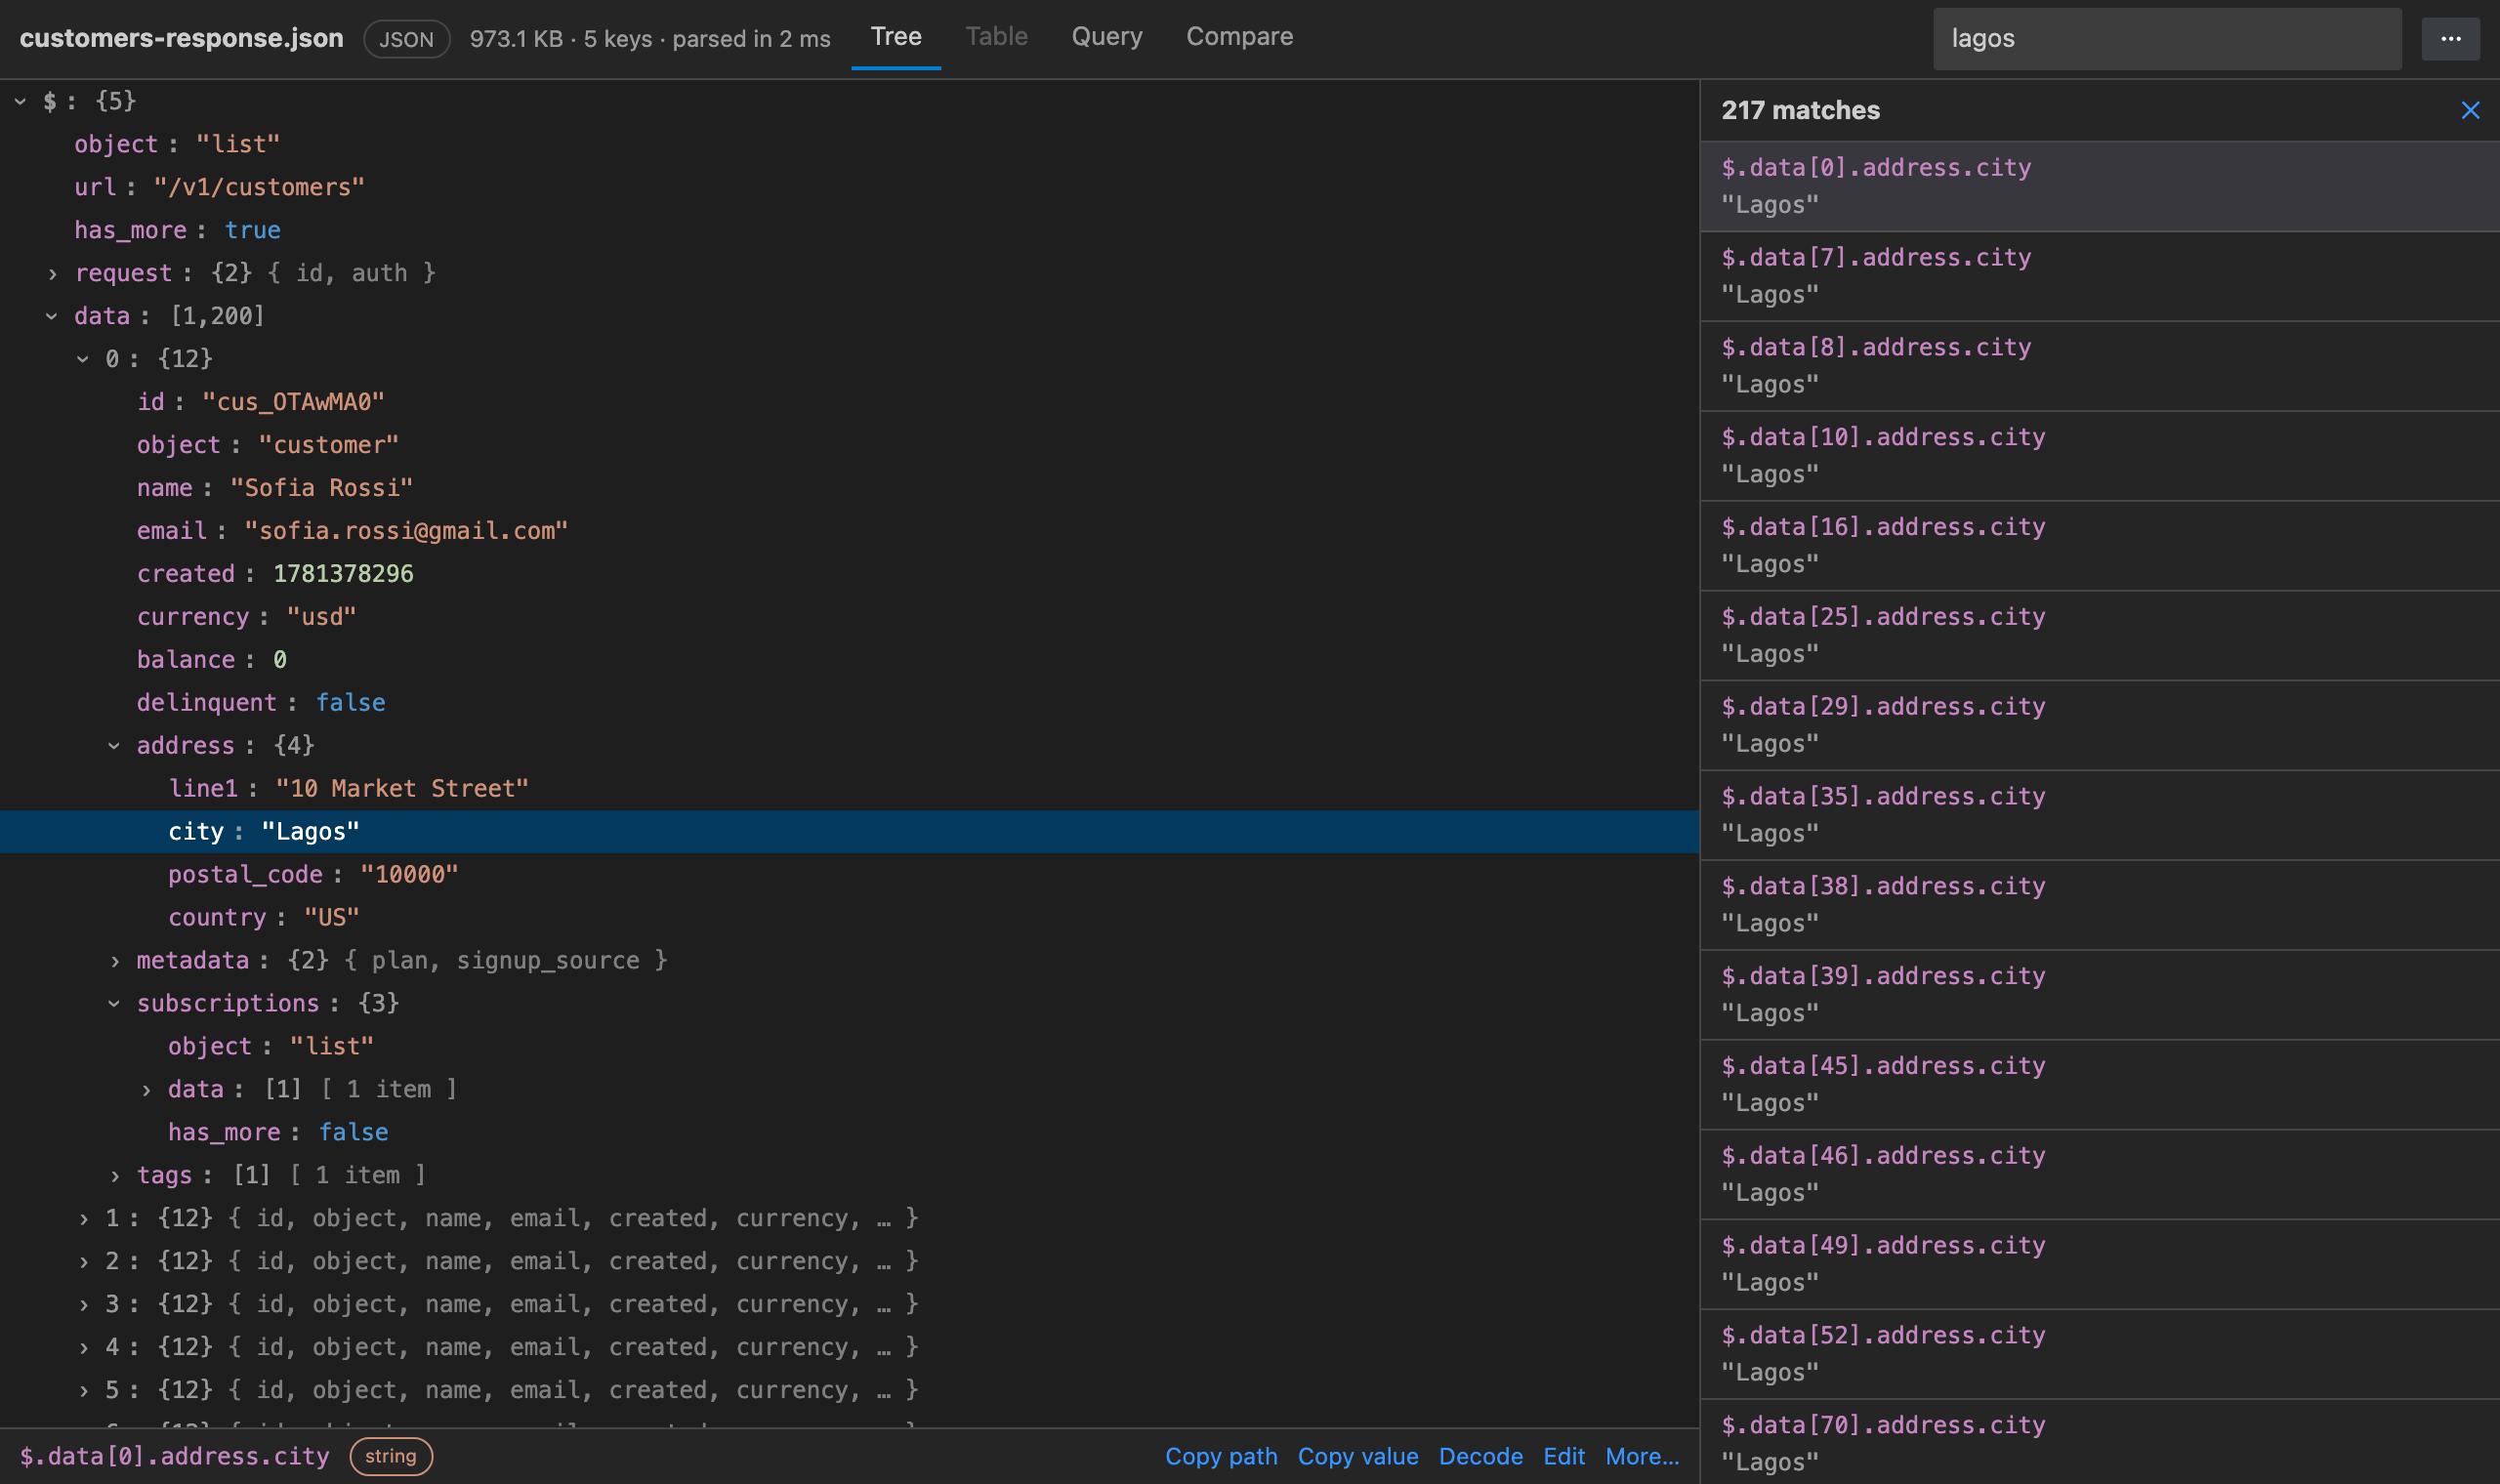This screenshot has width=2500, height=1484.
Task: Select the id "cus_OTAwMA0" row
Action: click(x=850, y=402)
